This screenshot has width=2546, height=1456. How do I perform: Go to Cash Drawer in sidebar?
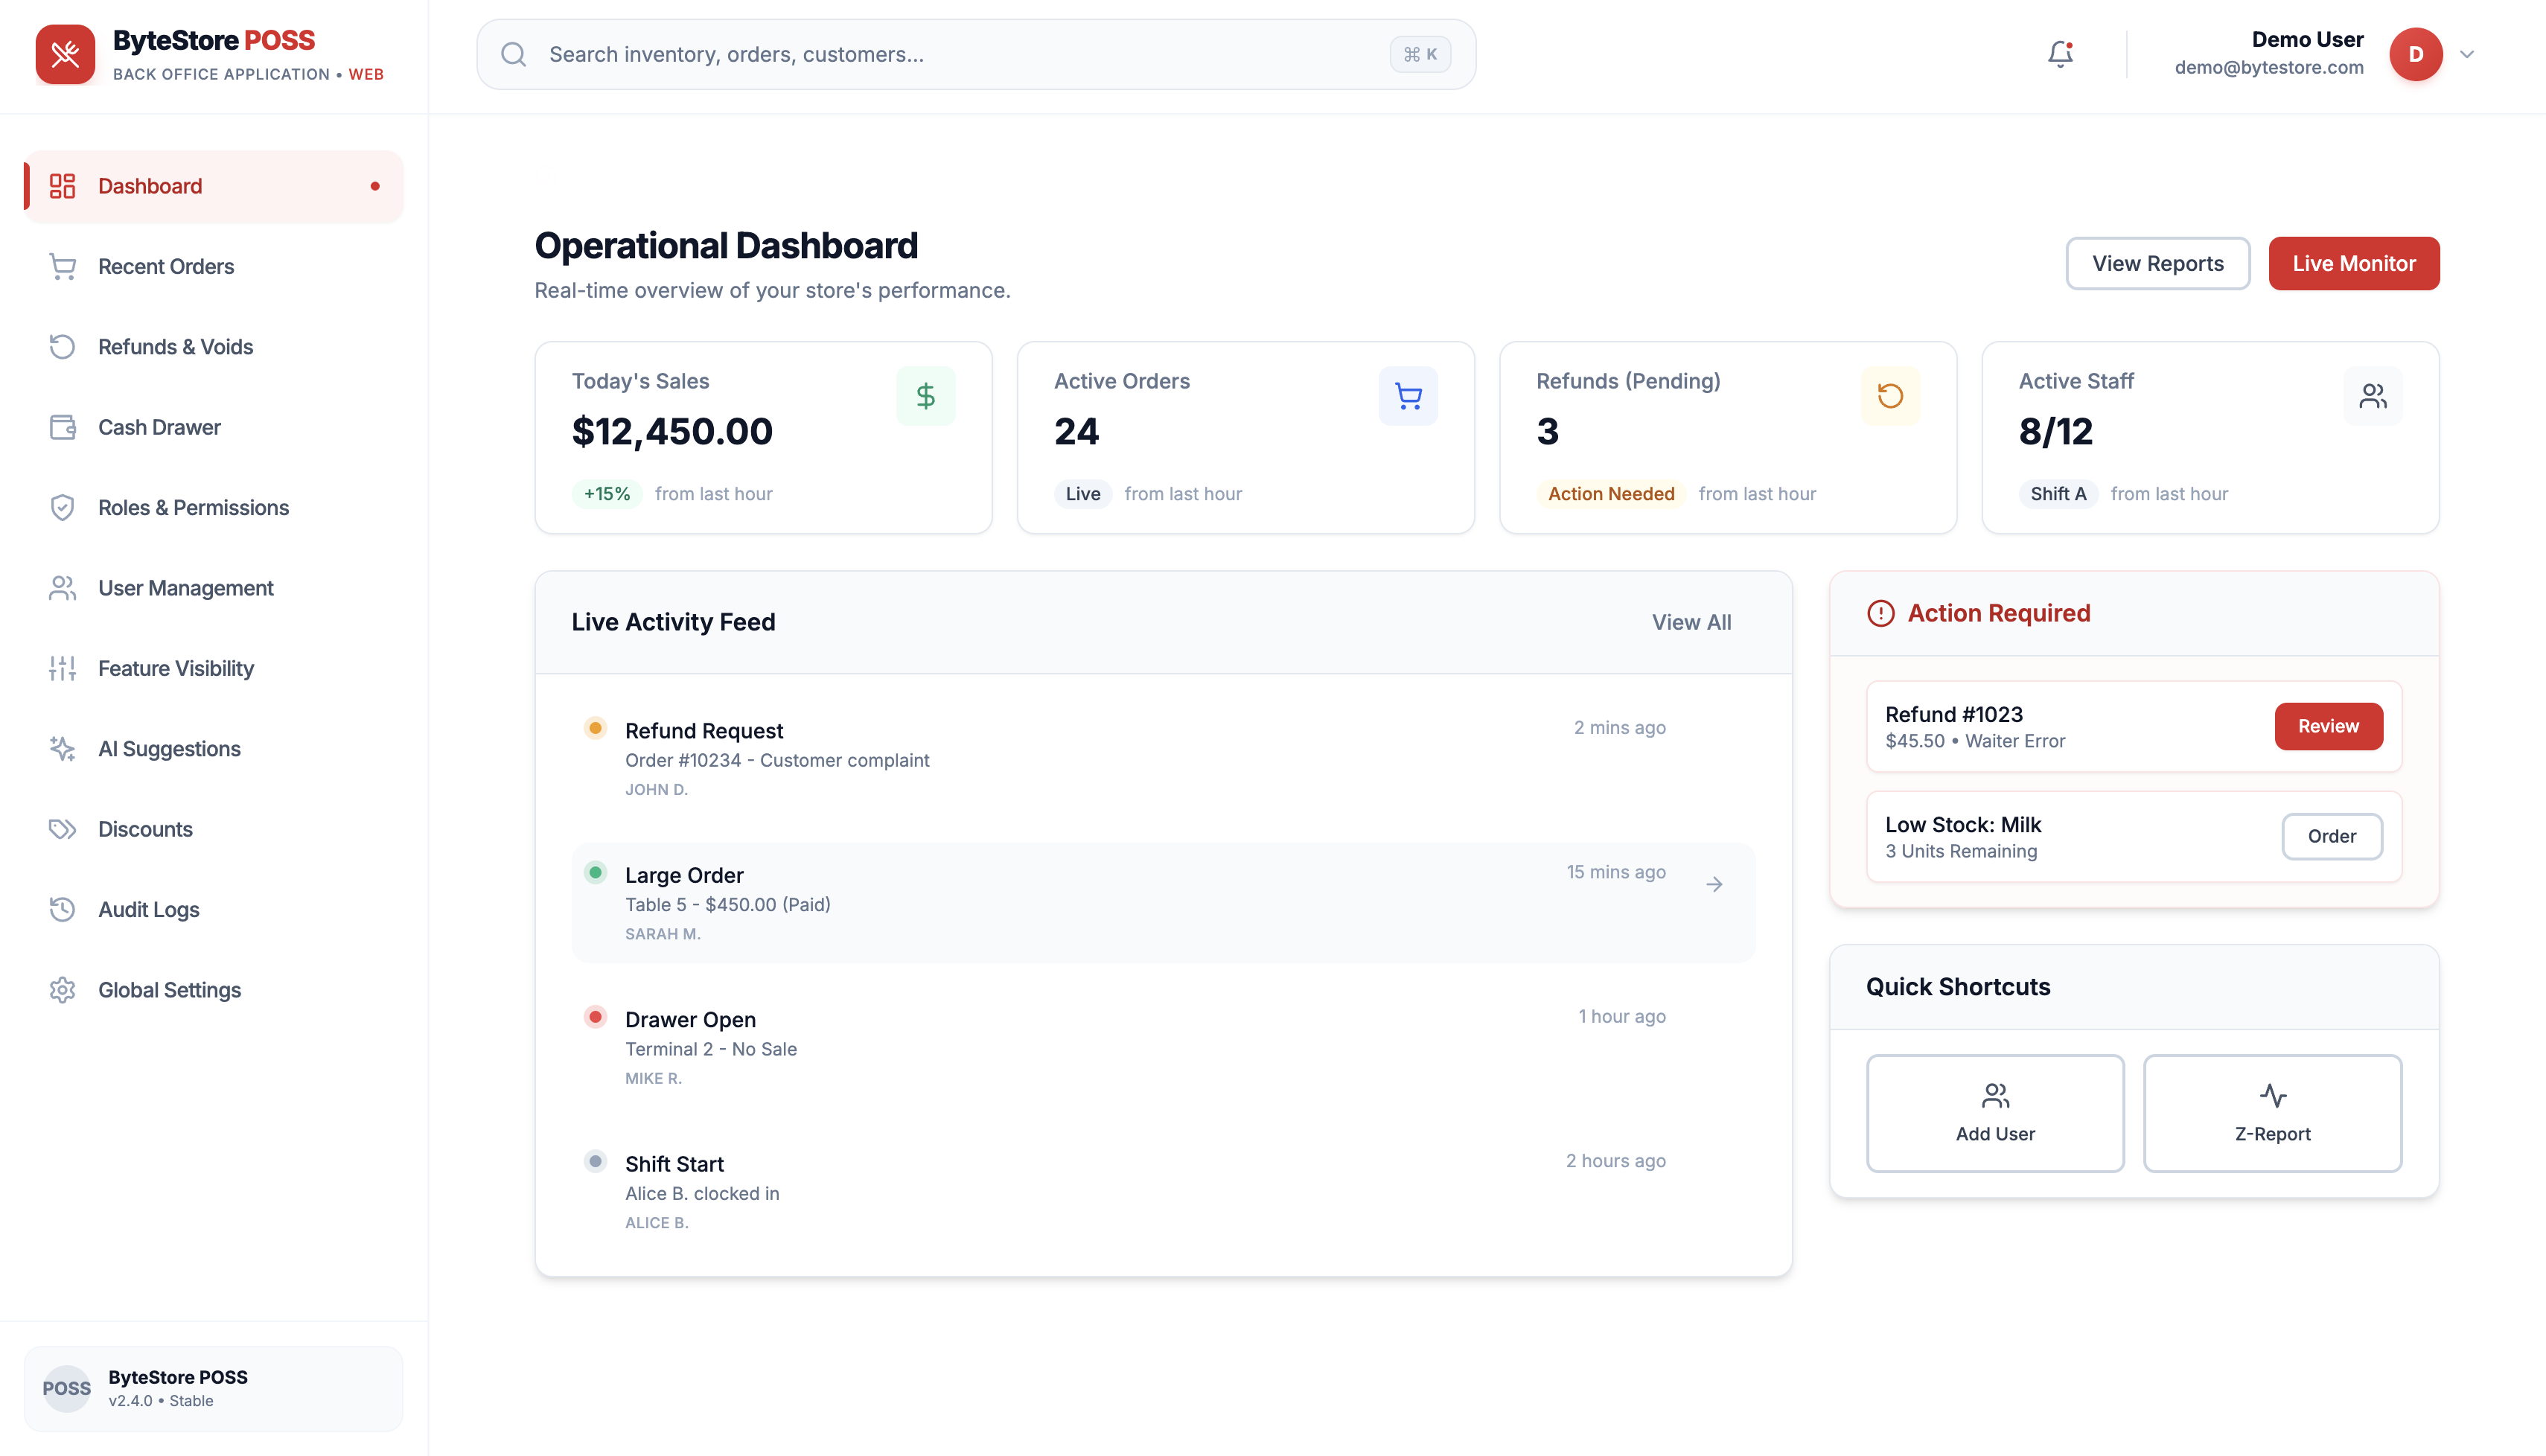pyautogui.click(x=159, y=427)
